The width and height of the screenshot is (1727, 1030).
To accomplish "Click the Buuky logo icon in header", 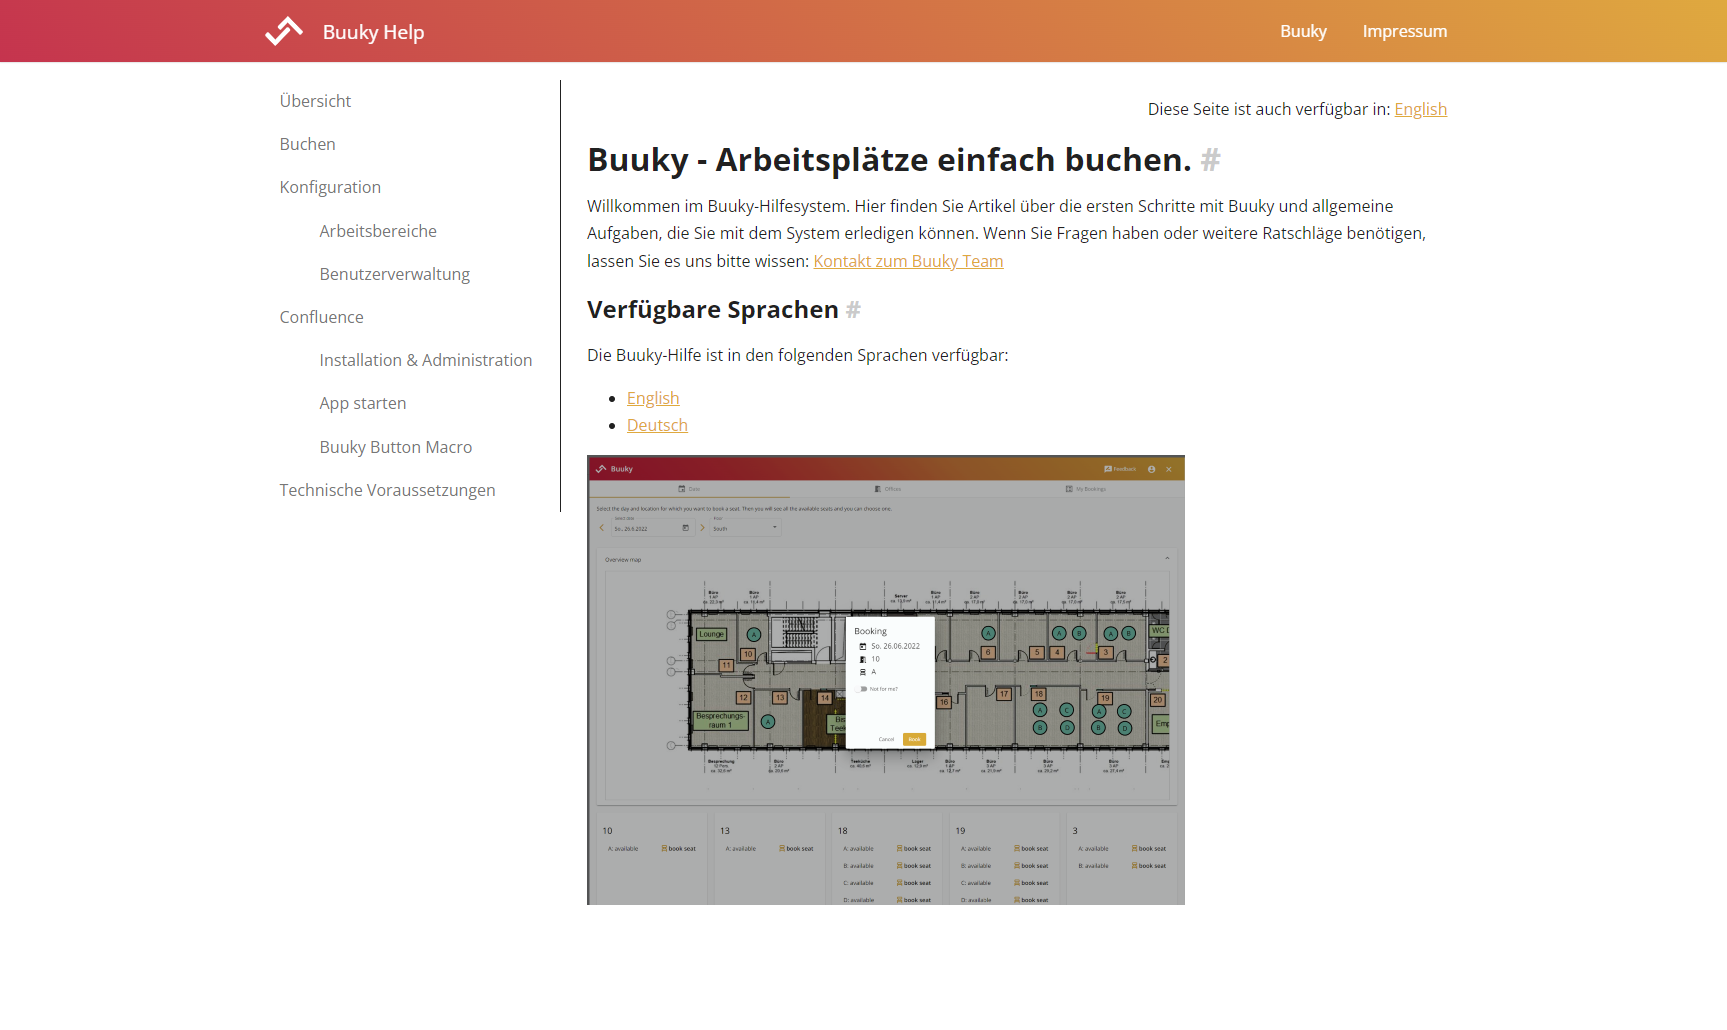I will [284, 31].
